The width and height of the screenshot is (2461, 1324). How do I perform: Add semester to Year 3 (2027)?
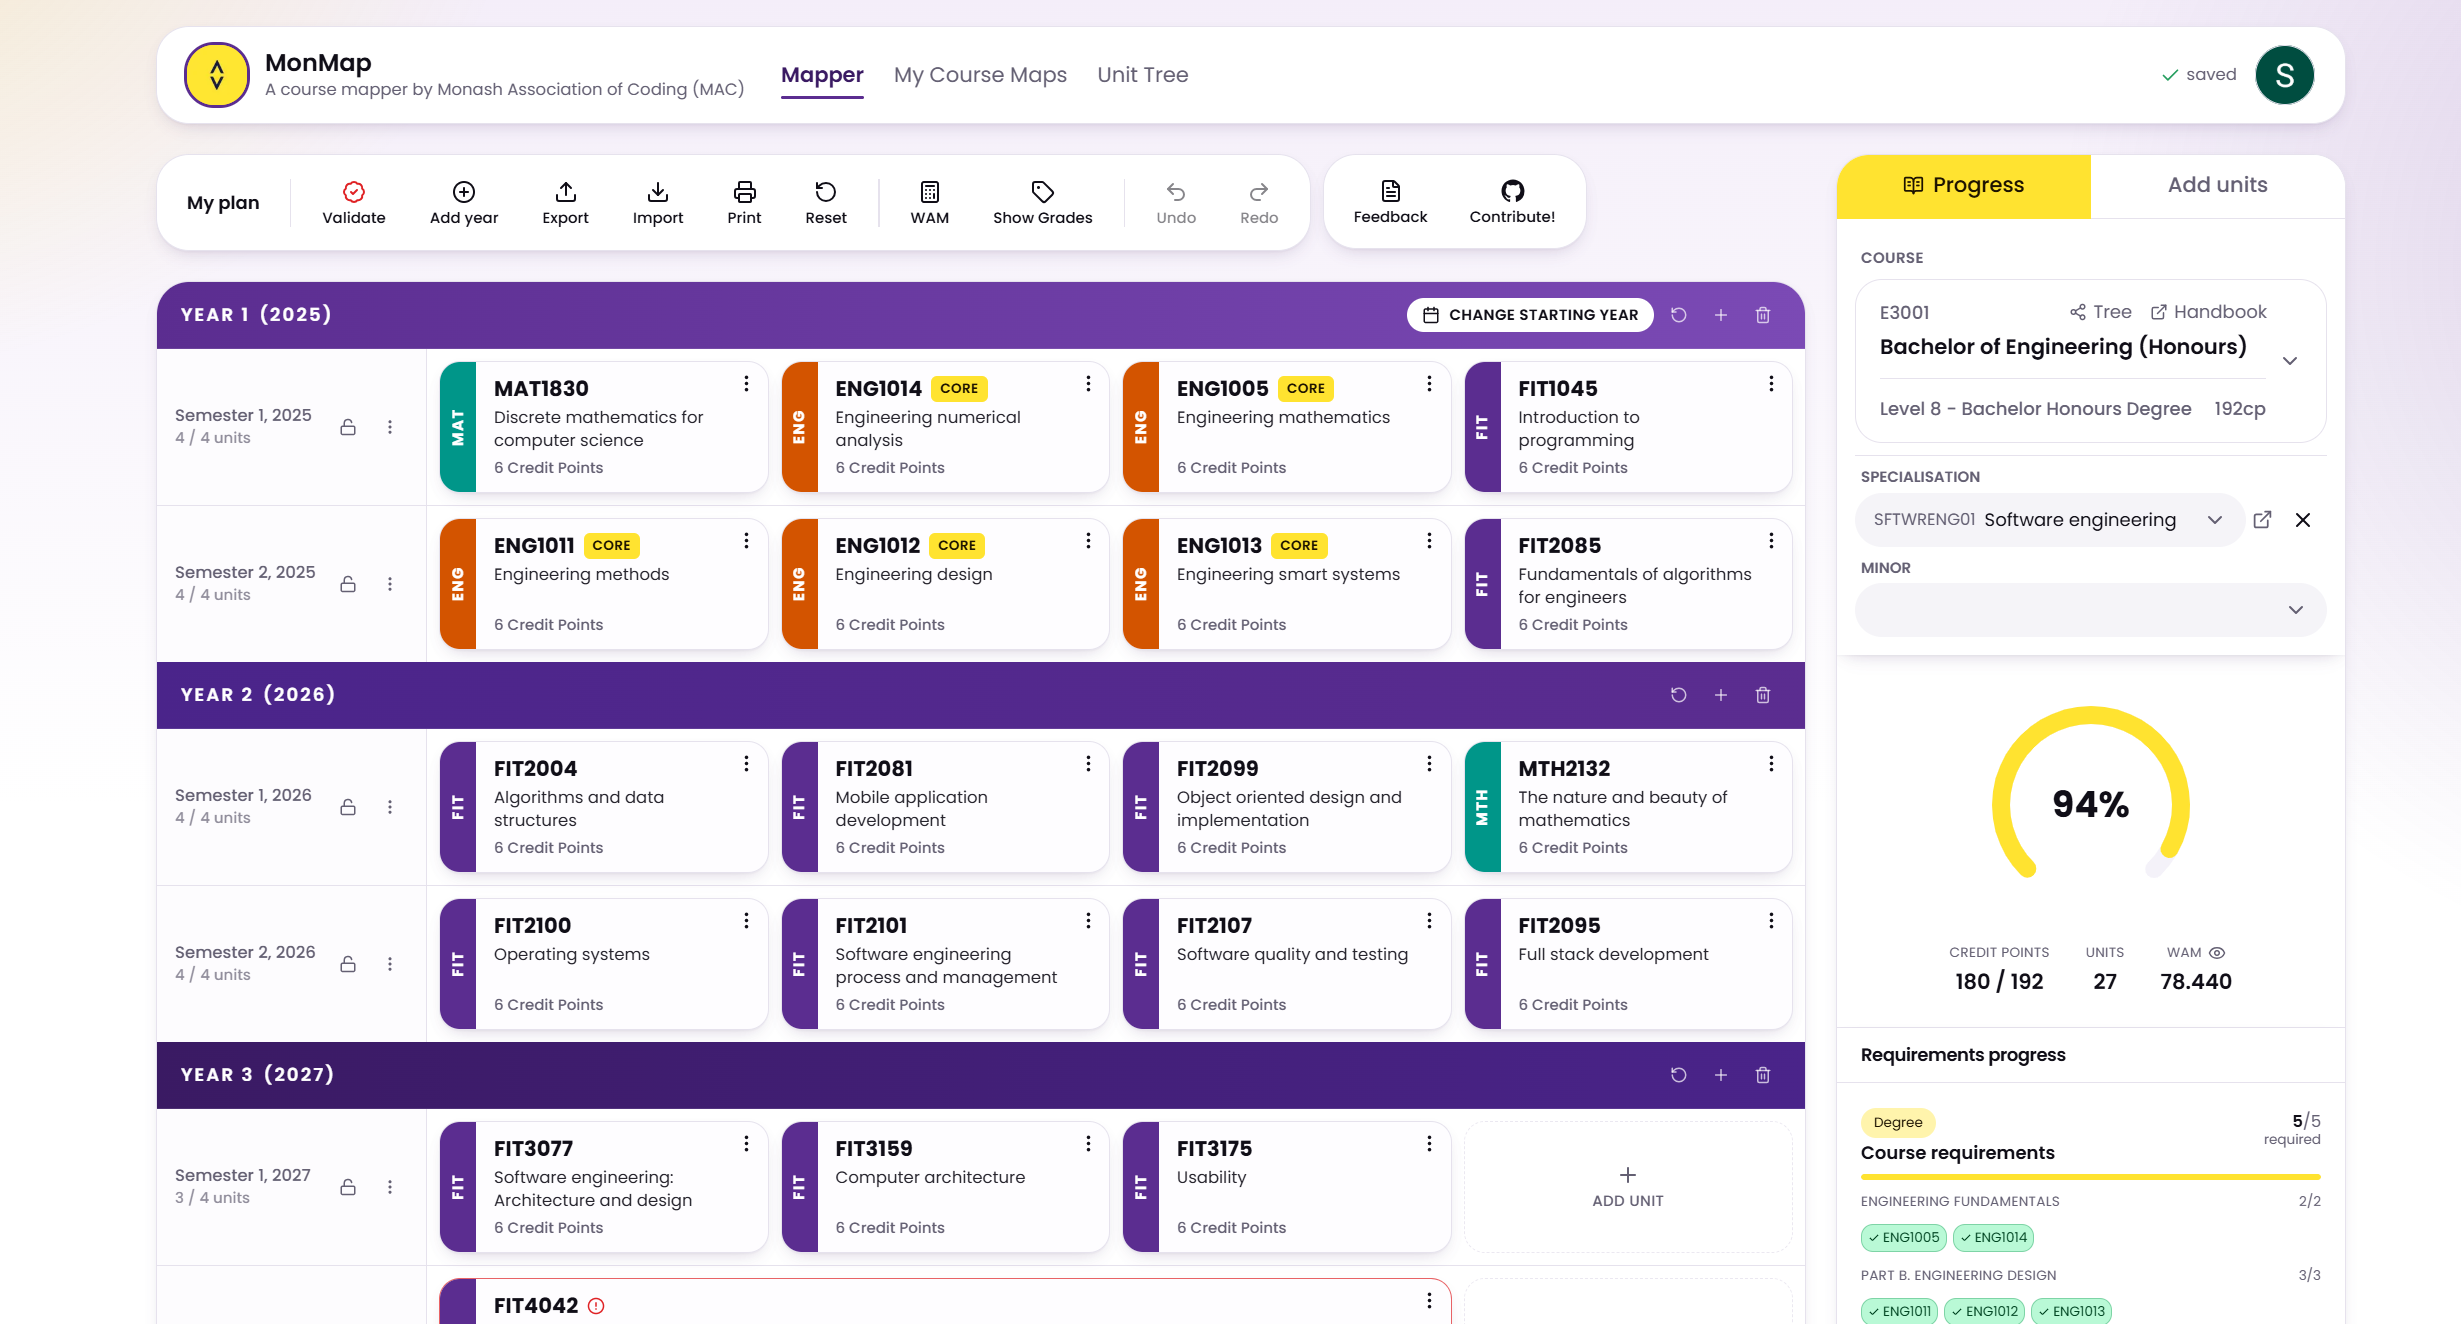(1721, 1075)
